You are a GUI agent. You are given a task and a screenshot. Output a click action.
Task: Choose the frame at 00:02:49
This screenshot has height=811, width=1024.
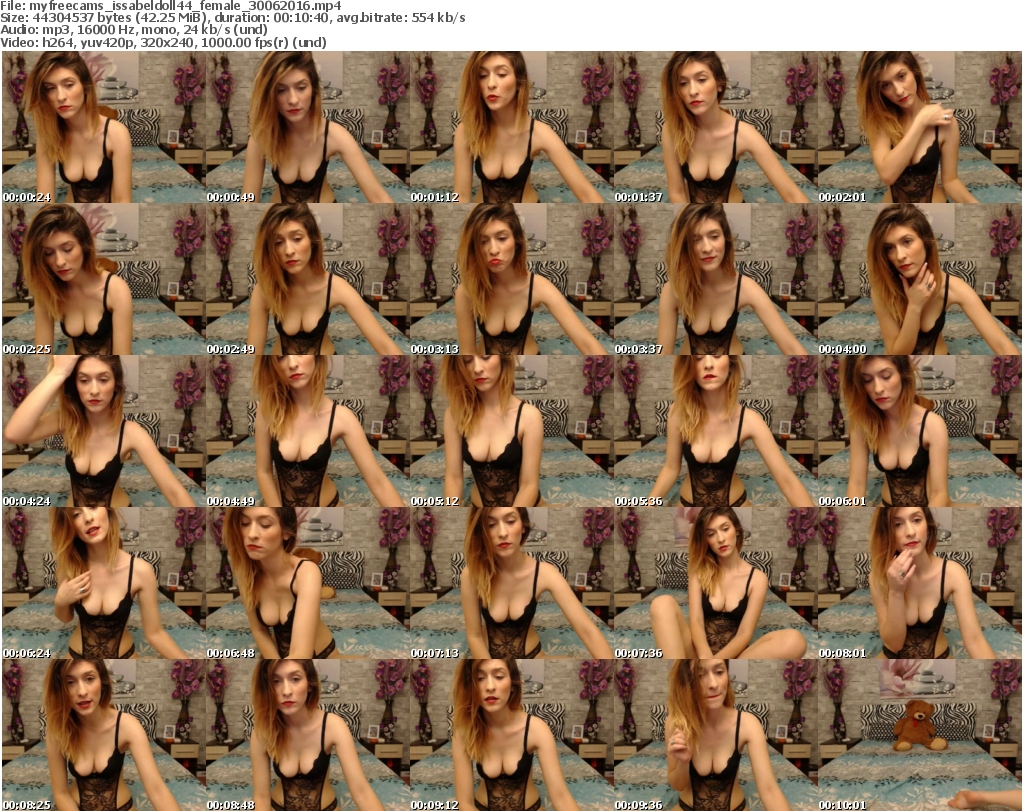308,279
